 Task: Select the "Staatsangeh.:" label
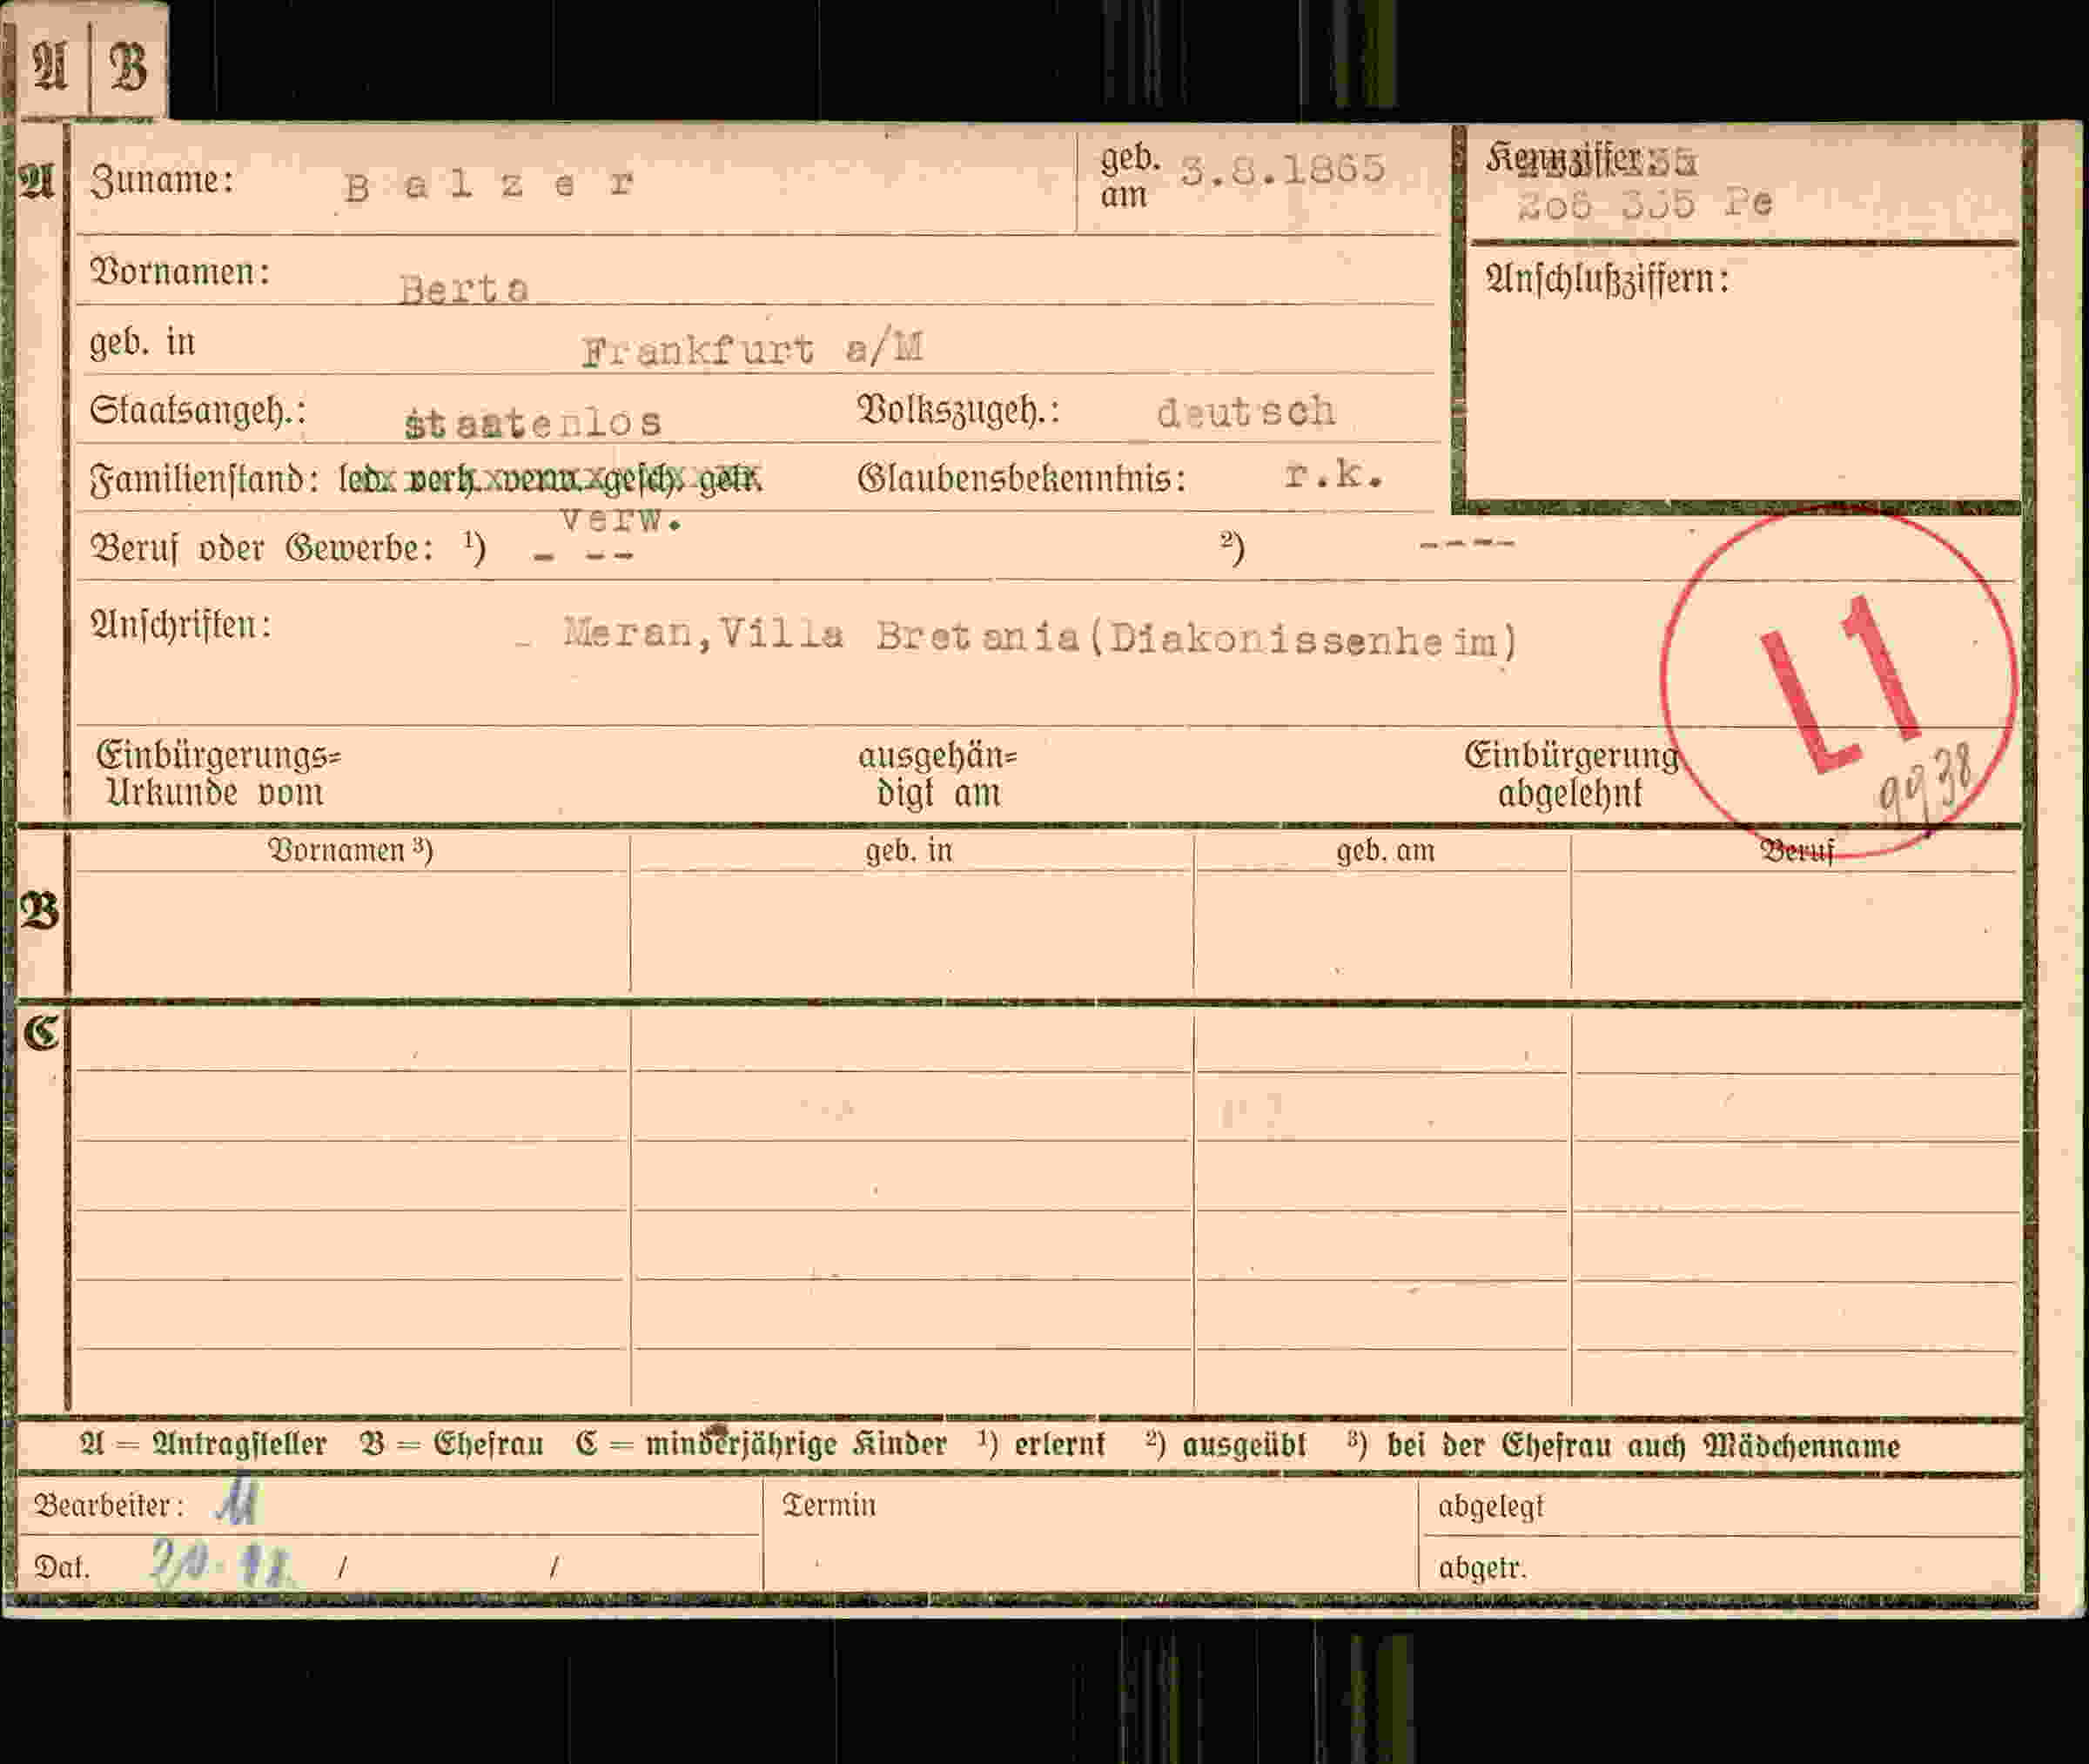pyautogui.click(x=198, y=411)
